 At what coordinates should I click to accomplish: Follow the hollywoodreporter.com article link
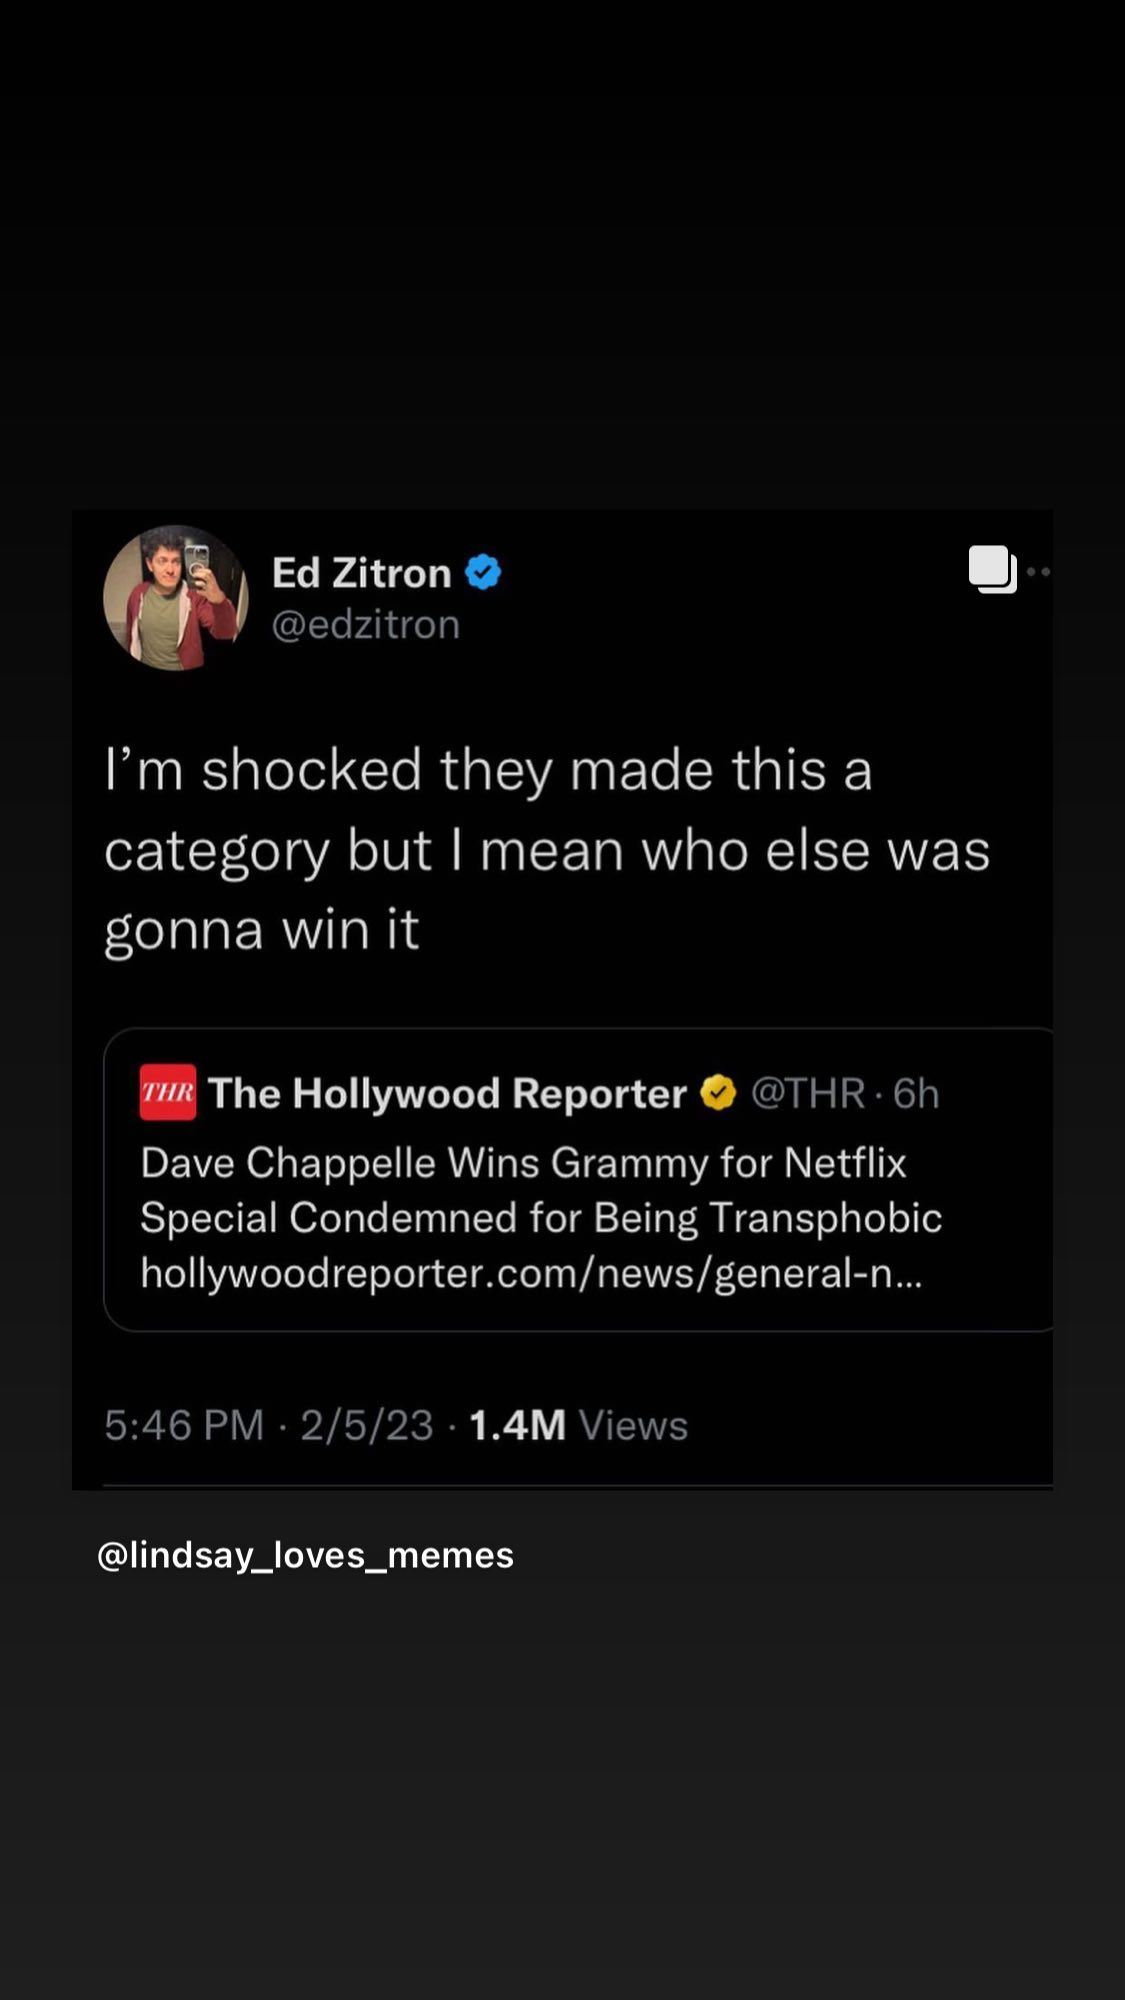530,1273
